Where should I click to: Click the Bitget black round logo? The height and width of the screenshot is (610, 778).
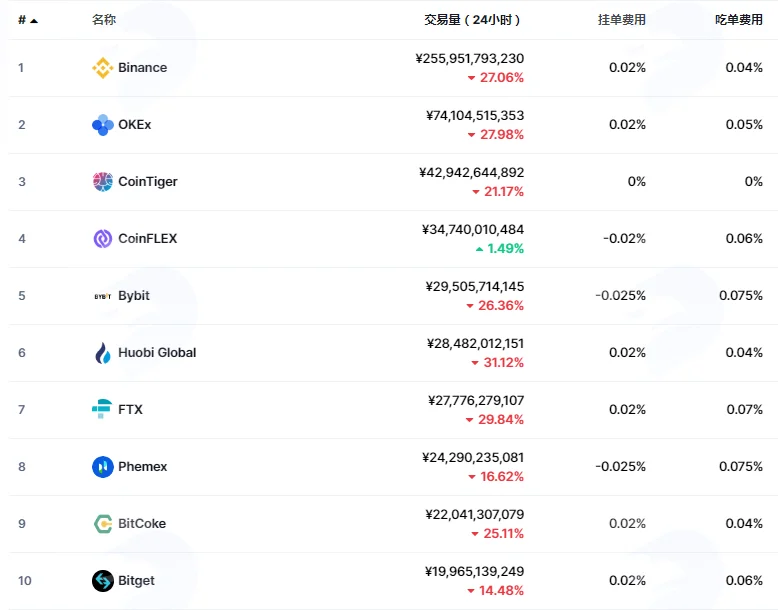[103, 581]
